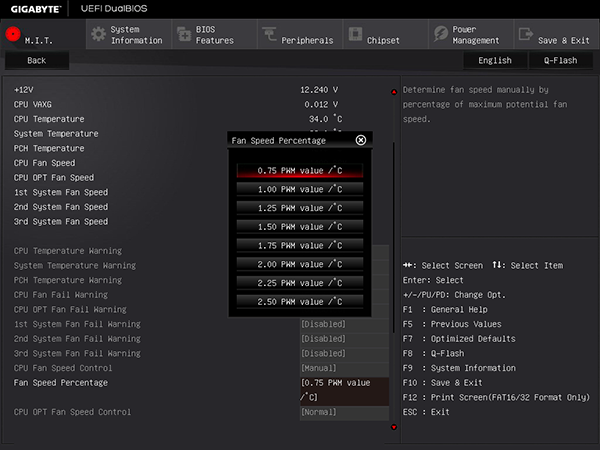
Task: Click the Peripherals tab icon
Action: click(x=269, y=34)
